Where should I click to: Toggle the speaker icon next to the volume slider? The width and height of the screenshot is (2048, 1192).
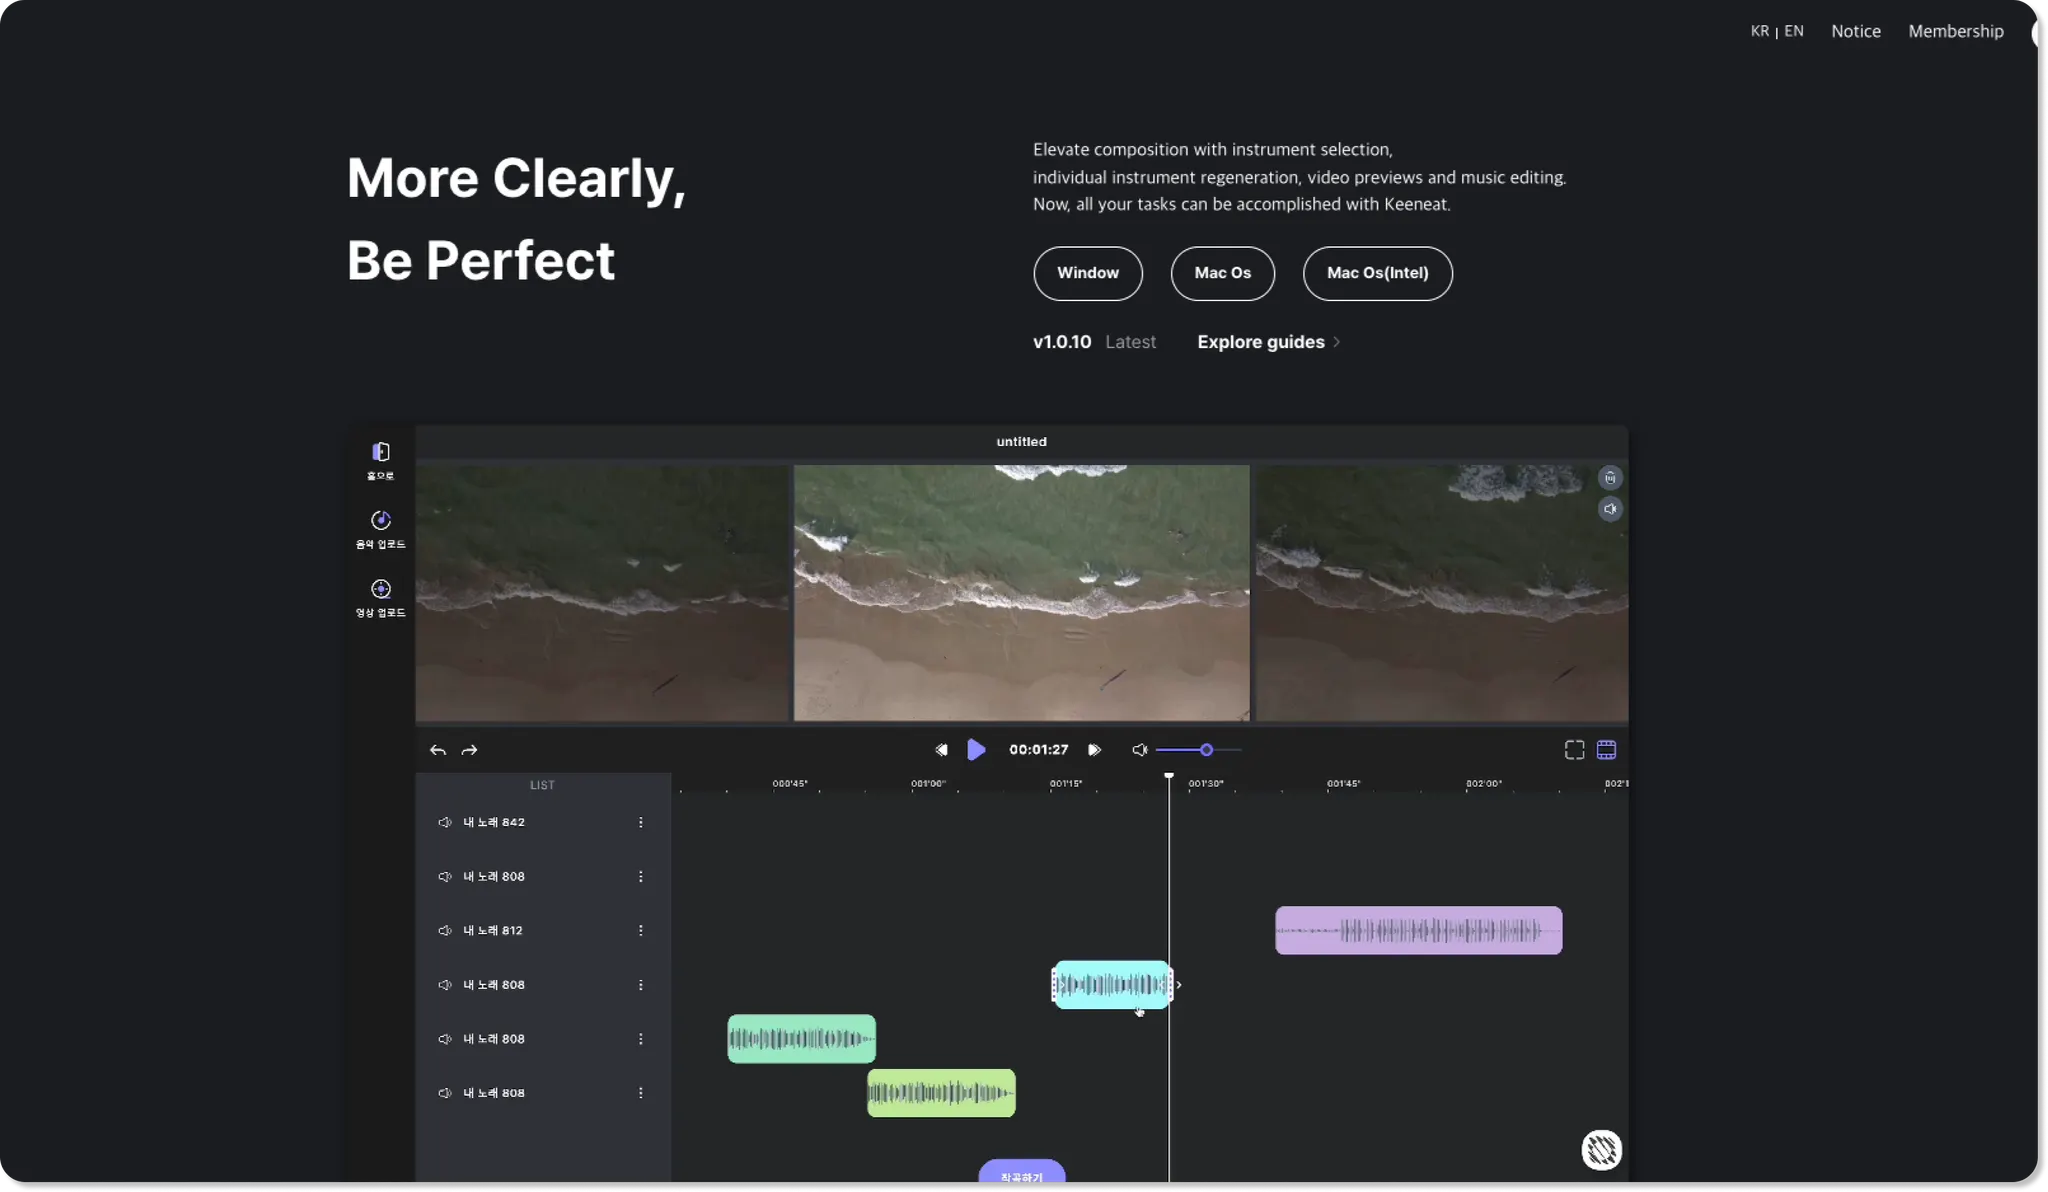point(1139,750)
